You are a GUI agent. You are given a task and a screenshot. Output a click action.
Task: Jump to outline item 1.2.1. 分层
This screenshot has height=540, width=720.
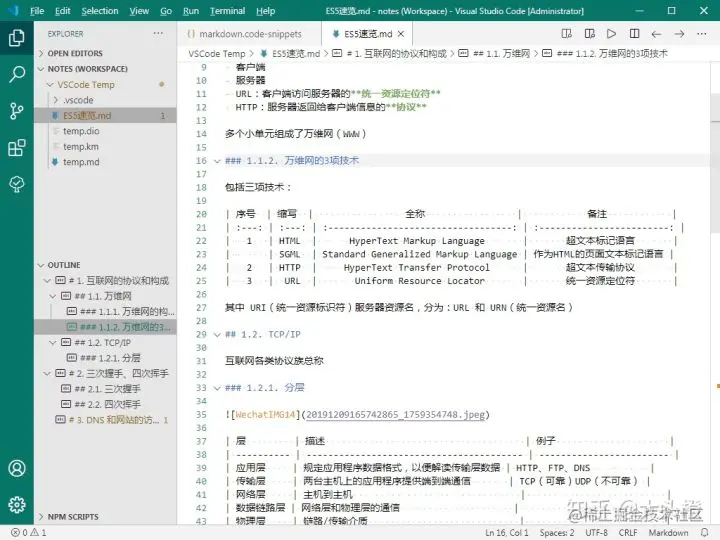[x=105, y=358]
